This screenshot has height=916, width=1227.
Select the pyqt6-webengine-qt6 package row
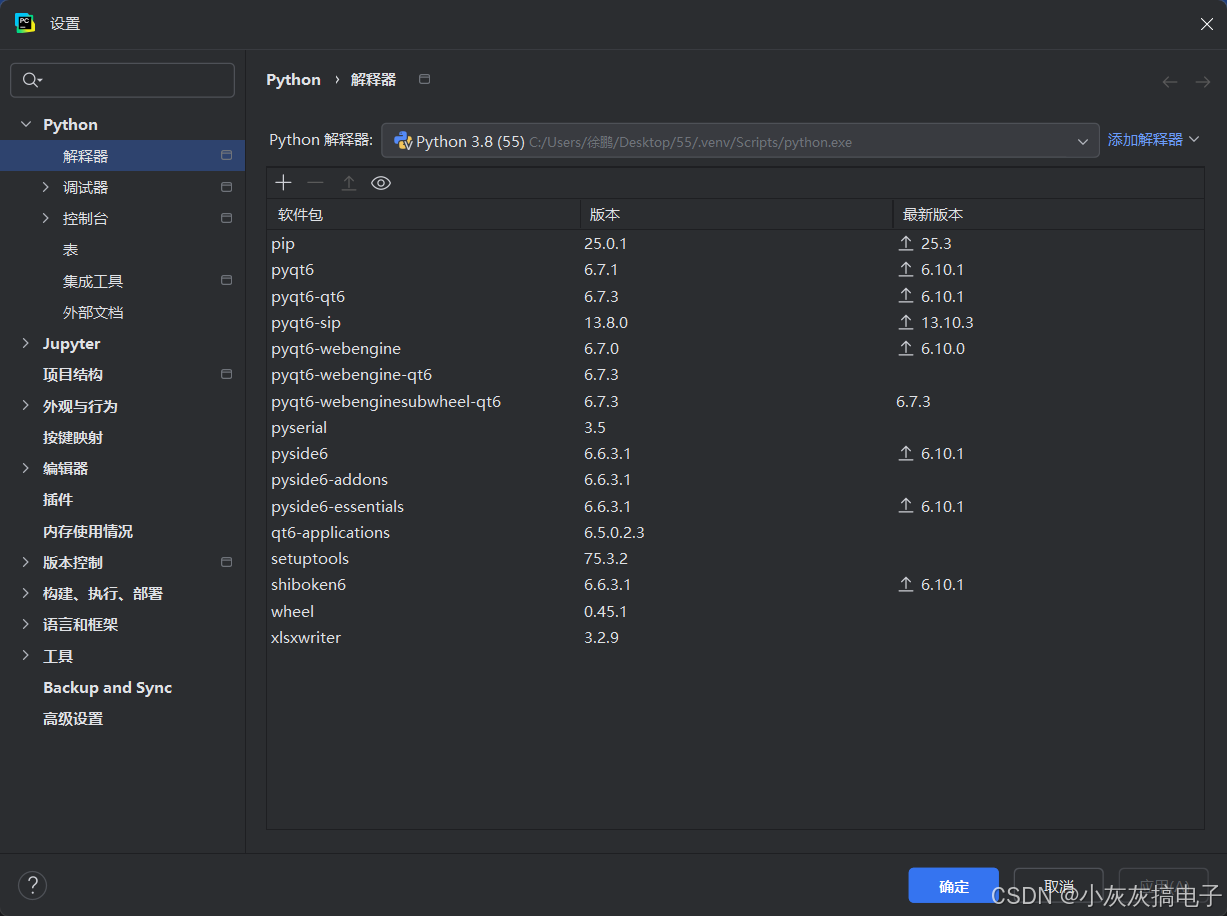pos(735,374)
